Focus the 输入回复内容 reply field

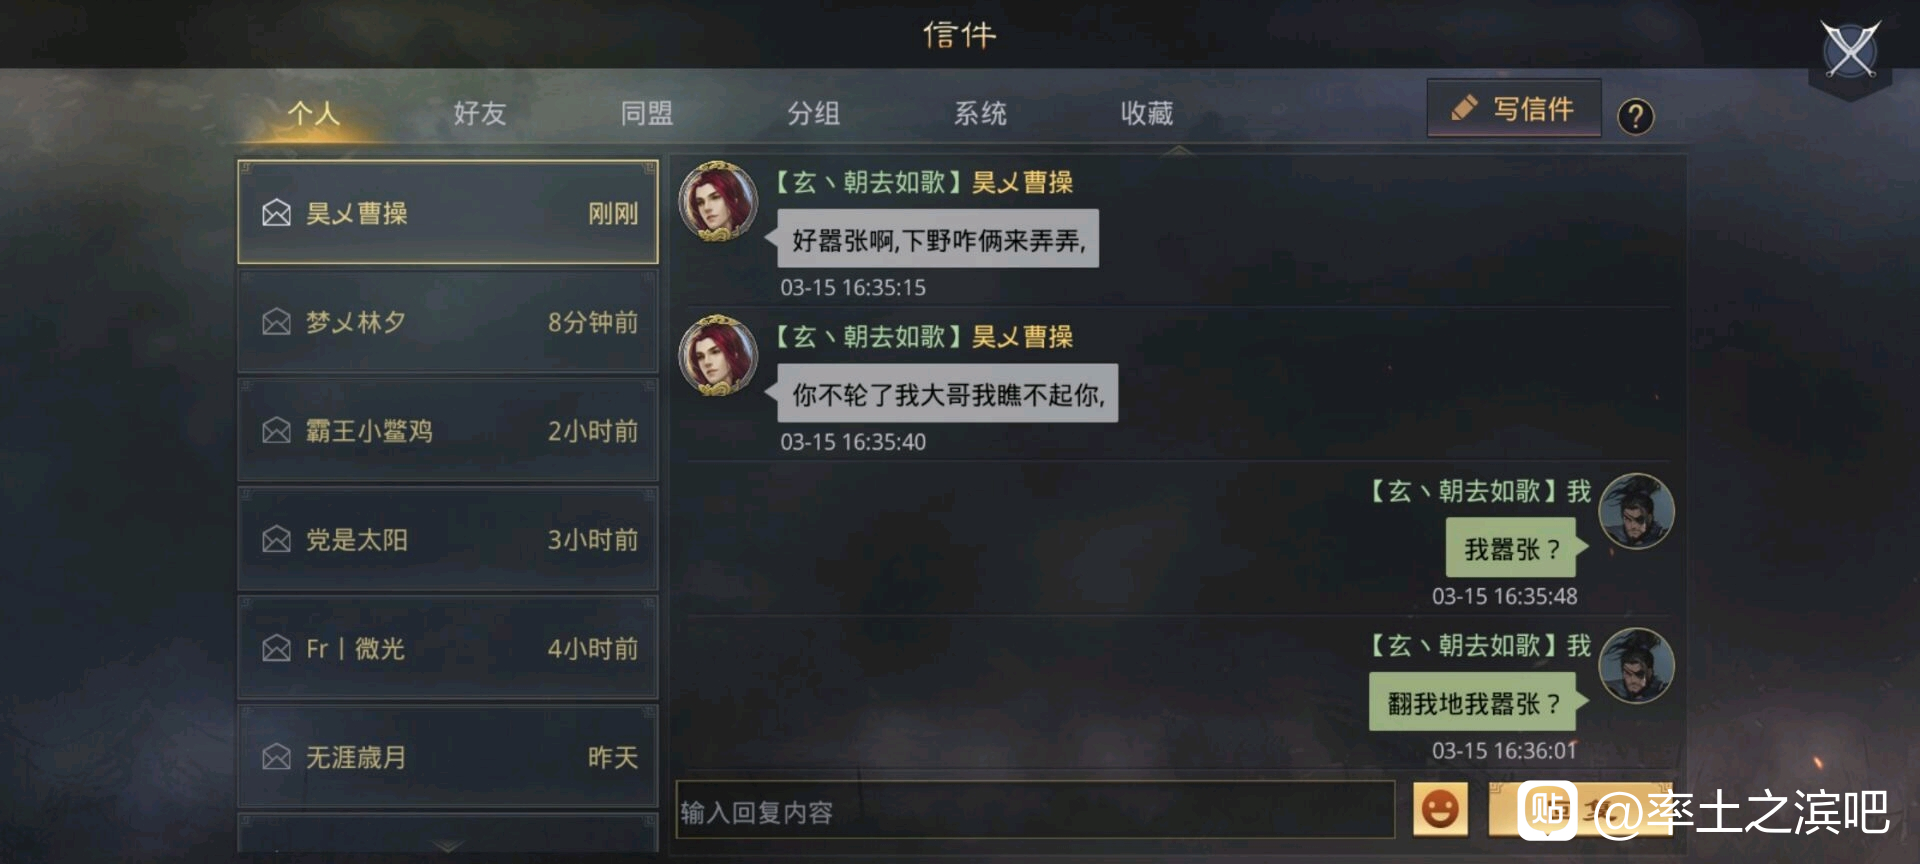click(1035, 810)
